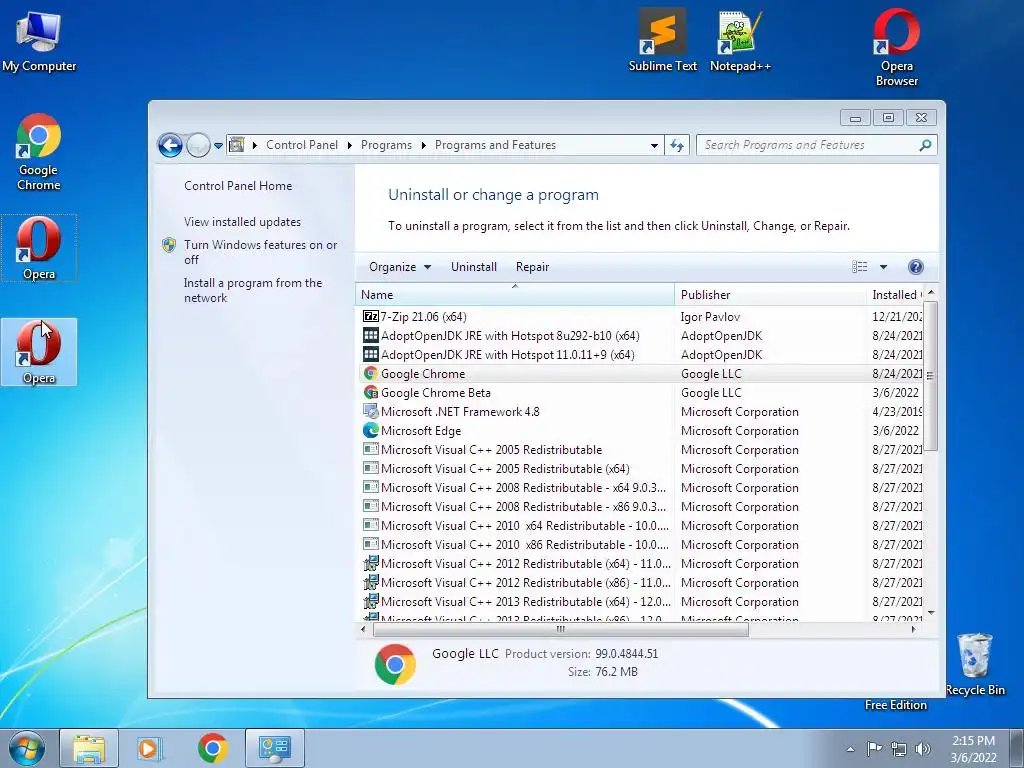Click the horizontal scrollbar right arrow
Image resolution: width=1024 pixels, height=768 pixels.
click(x=913, y=630)
